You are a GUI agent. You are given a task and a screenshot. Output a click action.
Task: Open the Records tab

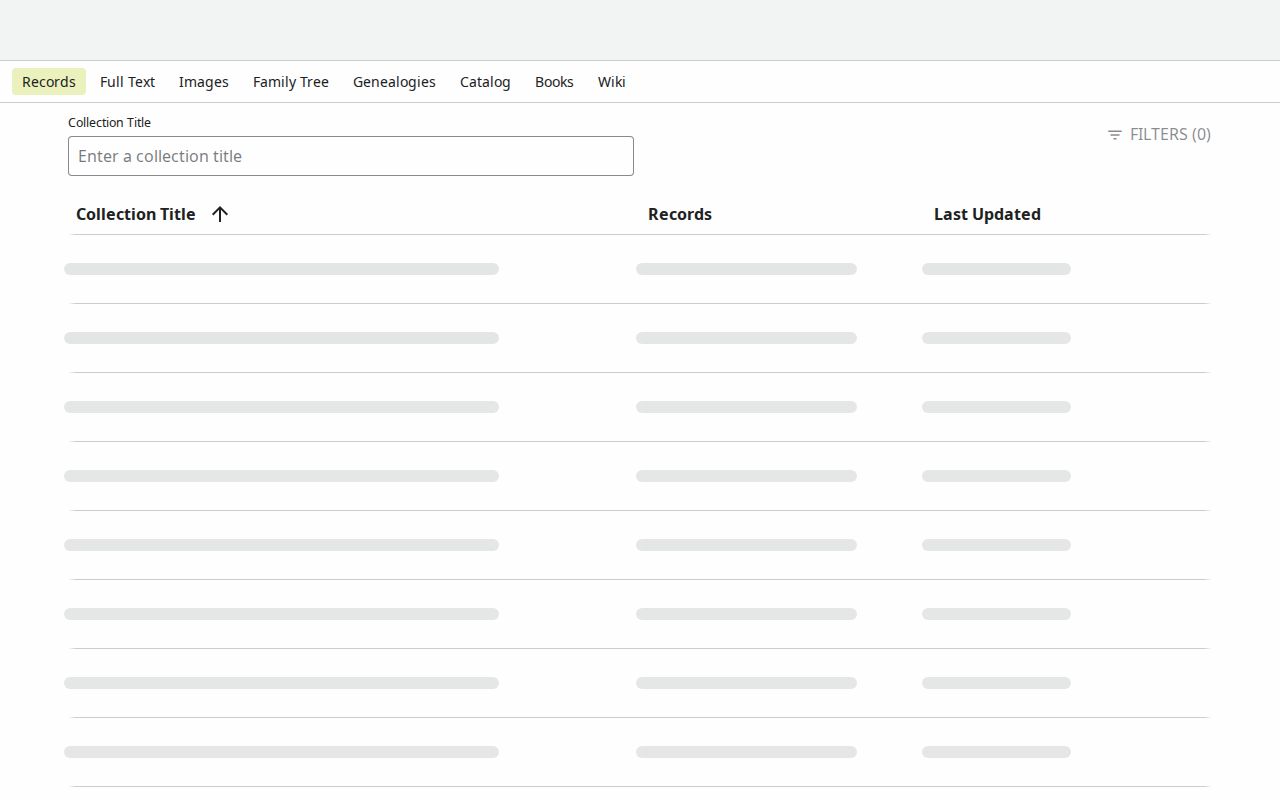pos(49,82)
